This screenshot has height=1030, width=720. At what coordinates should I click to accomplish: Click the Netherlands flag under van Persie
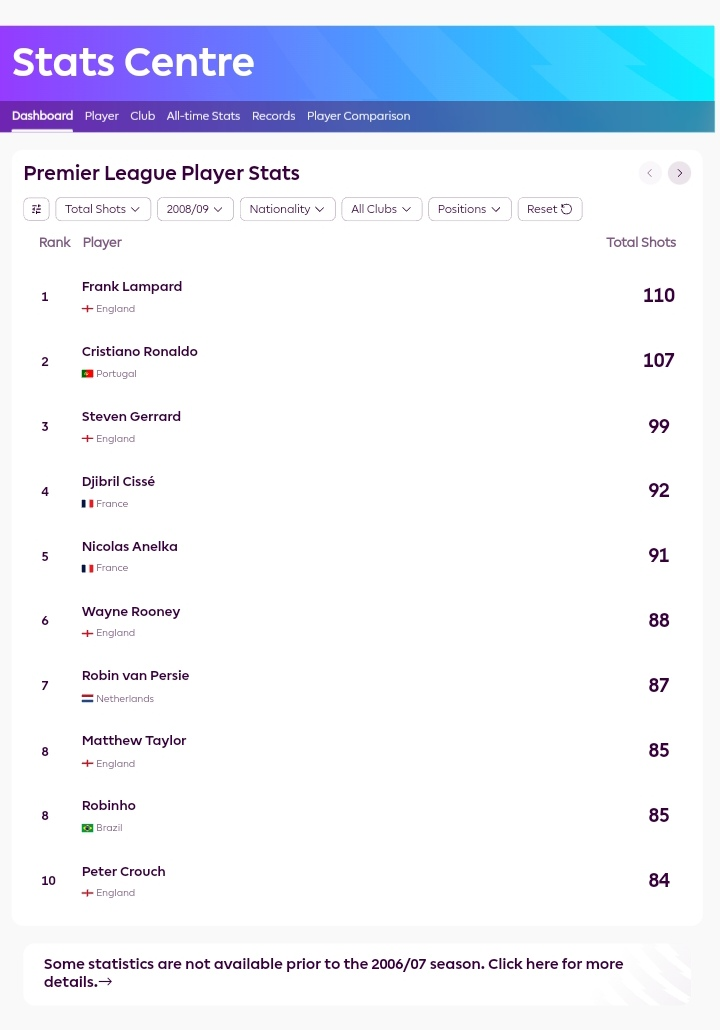coord(87,699)
